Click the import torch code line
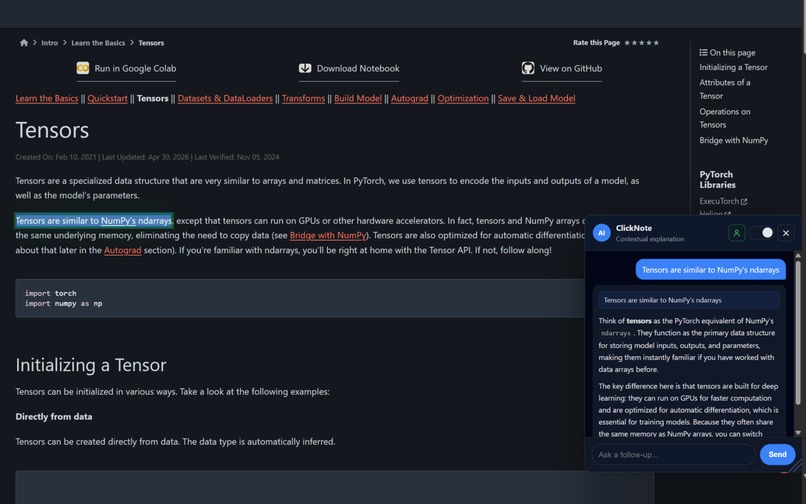Screen dimensions: 806x504 click(x=50, y=293)
